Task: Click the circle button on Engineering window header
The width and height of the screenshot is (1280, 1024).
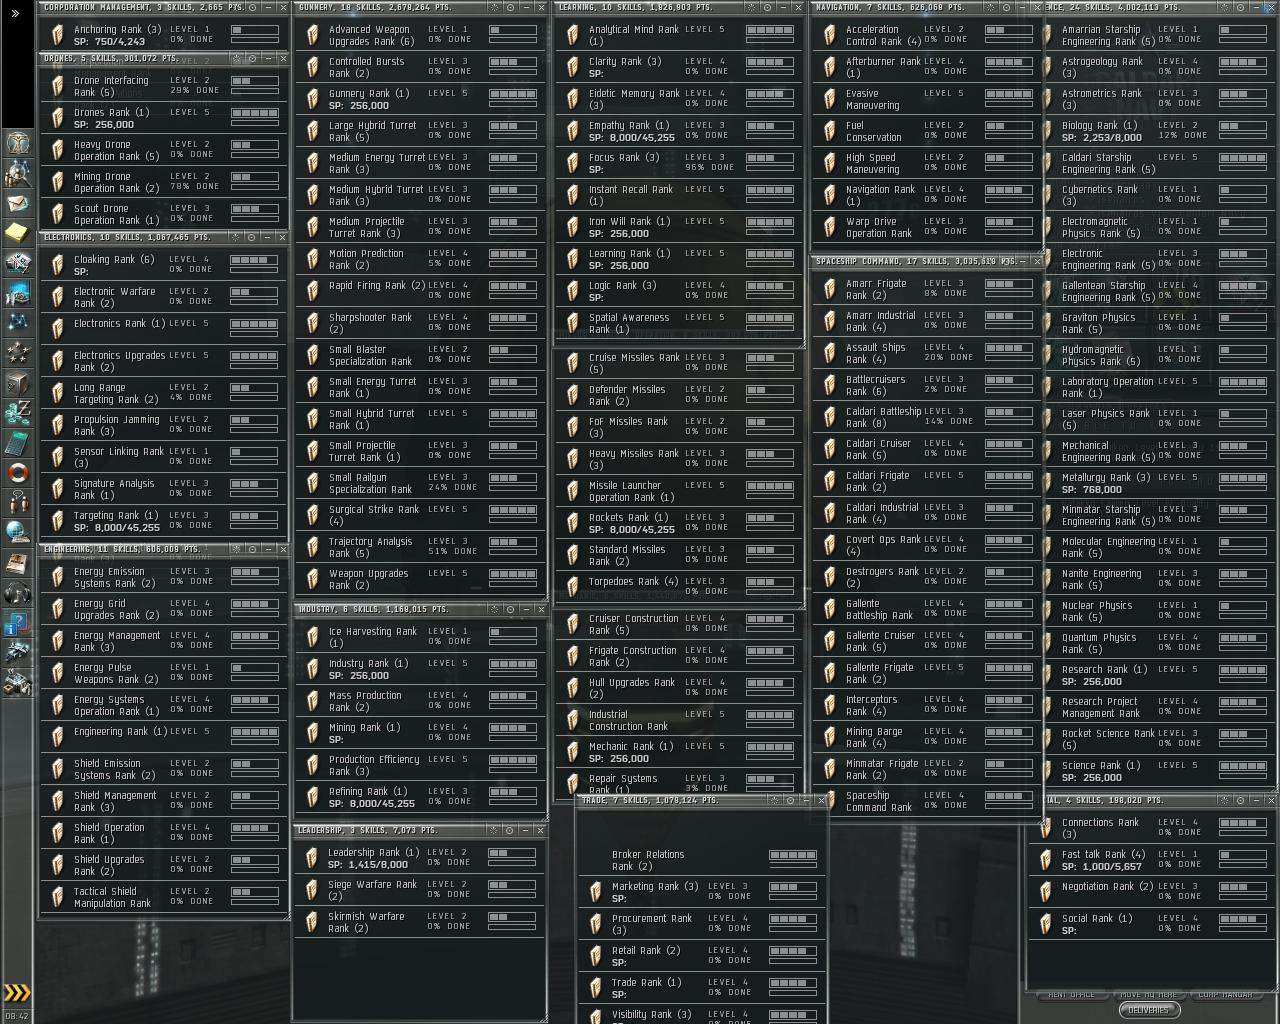Action: 252,550
